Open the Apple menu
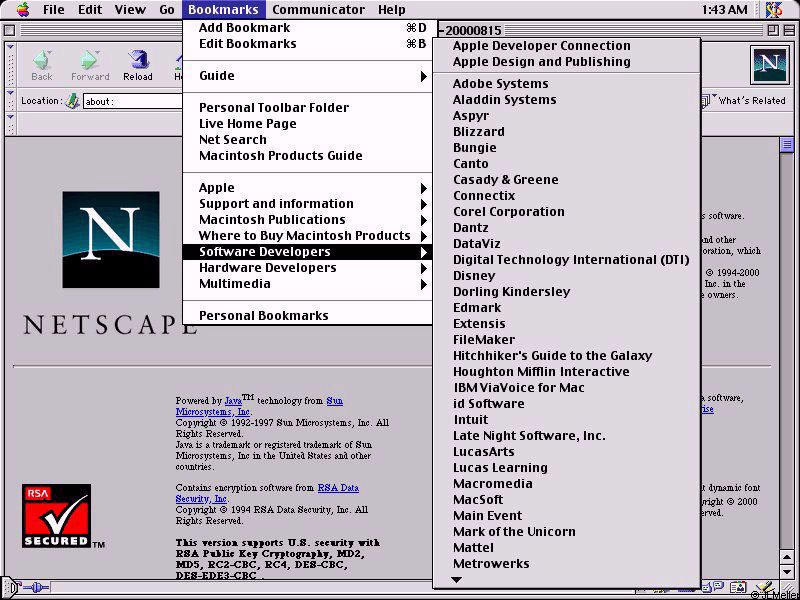The width and height of the screenshot is (800, 600). click(x=23, y=9)
